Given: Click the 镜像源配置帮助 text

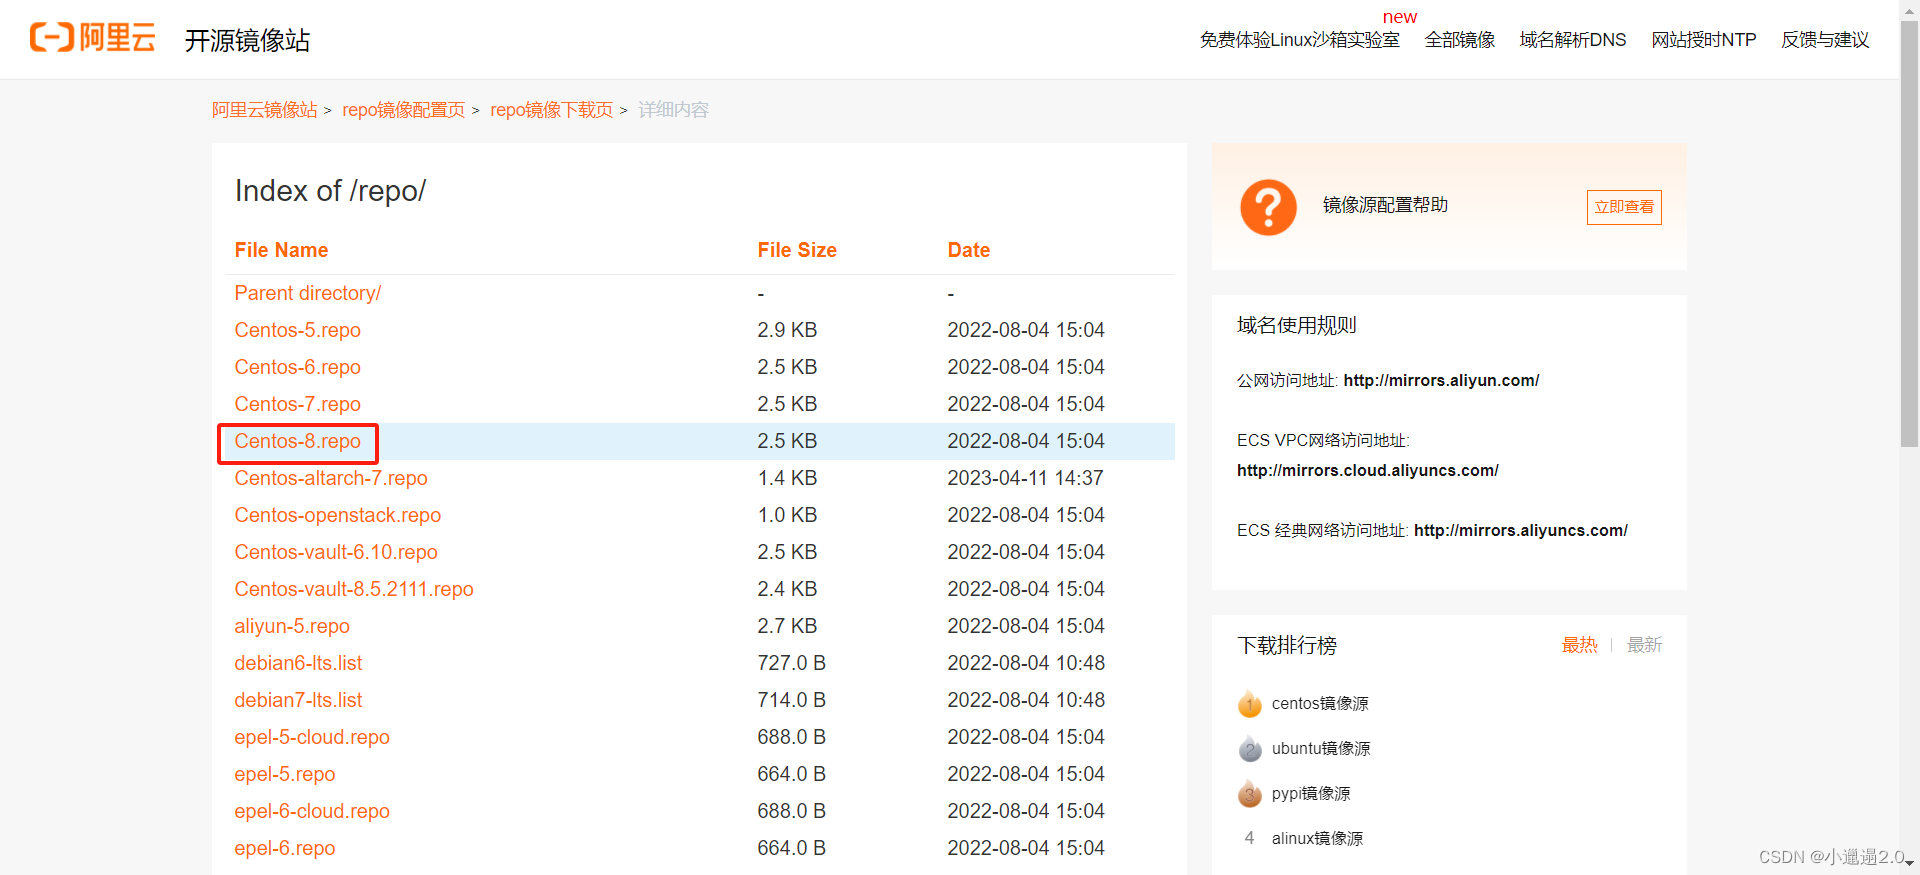Looking at the screenshot, I should coord(1385,205).
